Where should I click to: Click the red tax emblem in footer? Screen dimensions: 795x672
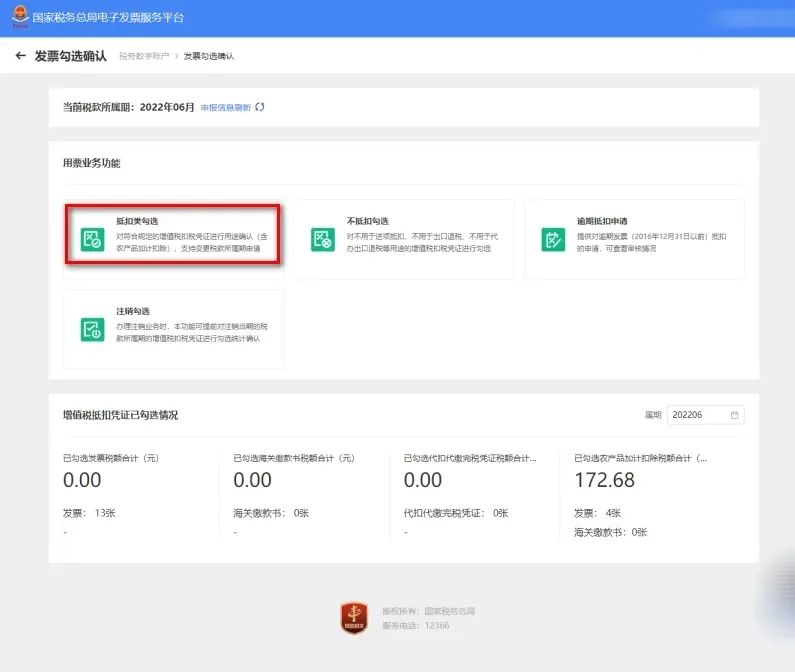pyautogui.click(x=354, y=618)
